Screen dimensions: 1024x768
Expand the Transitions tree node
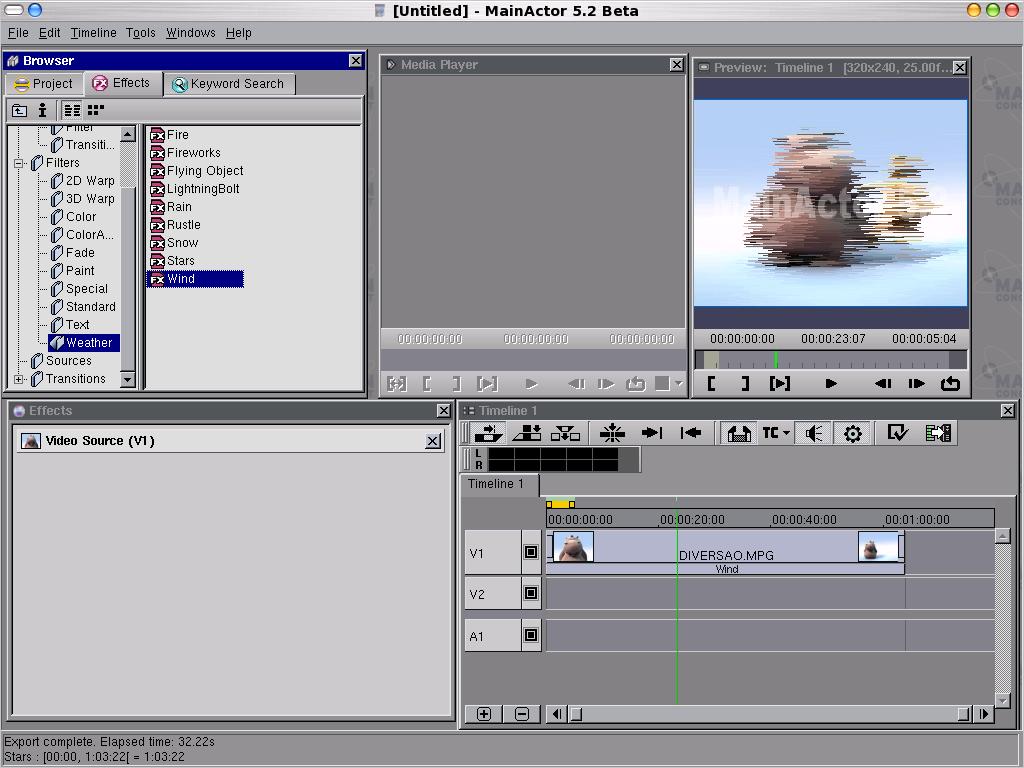(19, 379)
